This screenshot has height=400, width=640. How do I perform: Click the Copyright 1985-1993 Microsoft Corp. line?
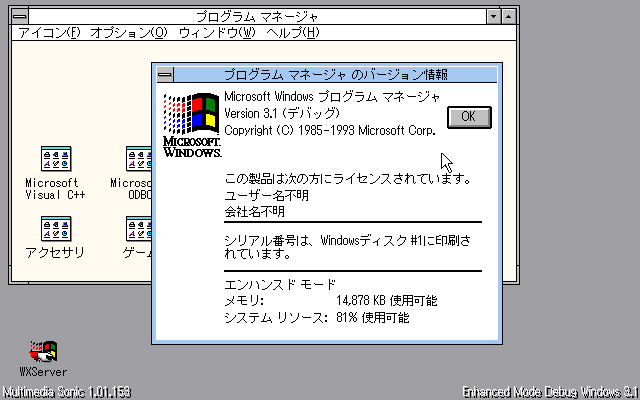coord(330,130)
